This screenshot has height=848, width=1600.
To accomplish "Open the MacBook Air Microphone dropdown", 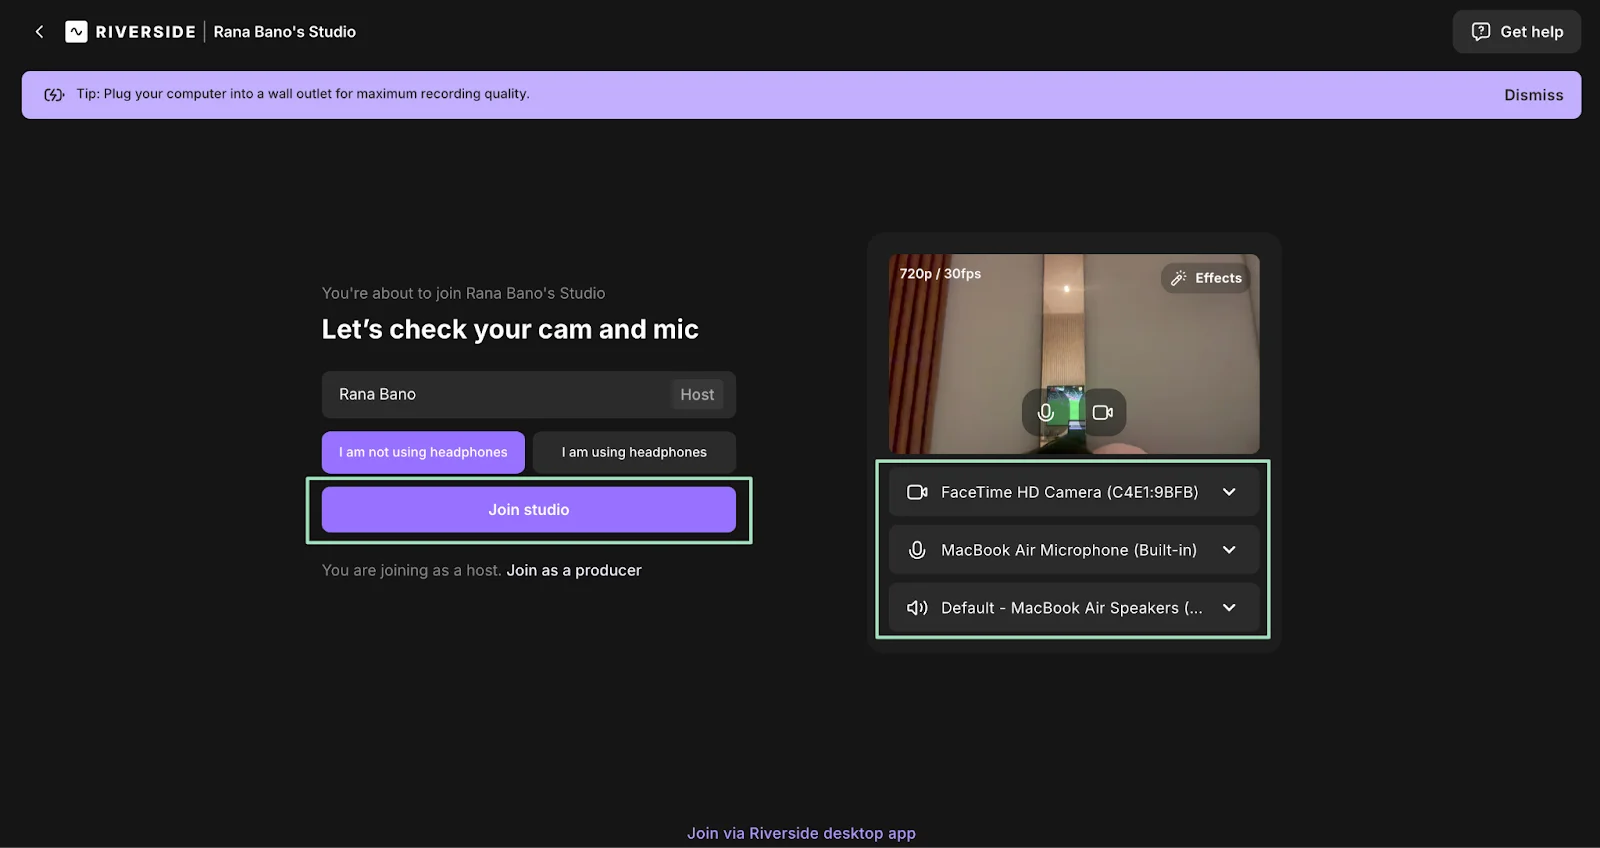I will click(x=1074, y=550).
